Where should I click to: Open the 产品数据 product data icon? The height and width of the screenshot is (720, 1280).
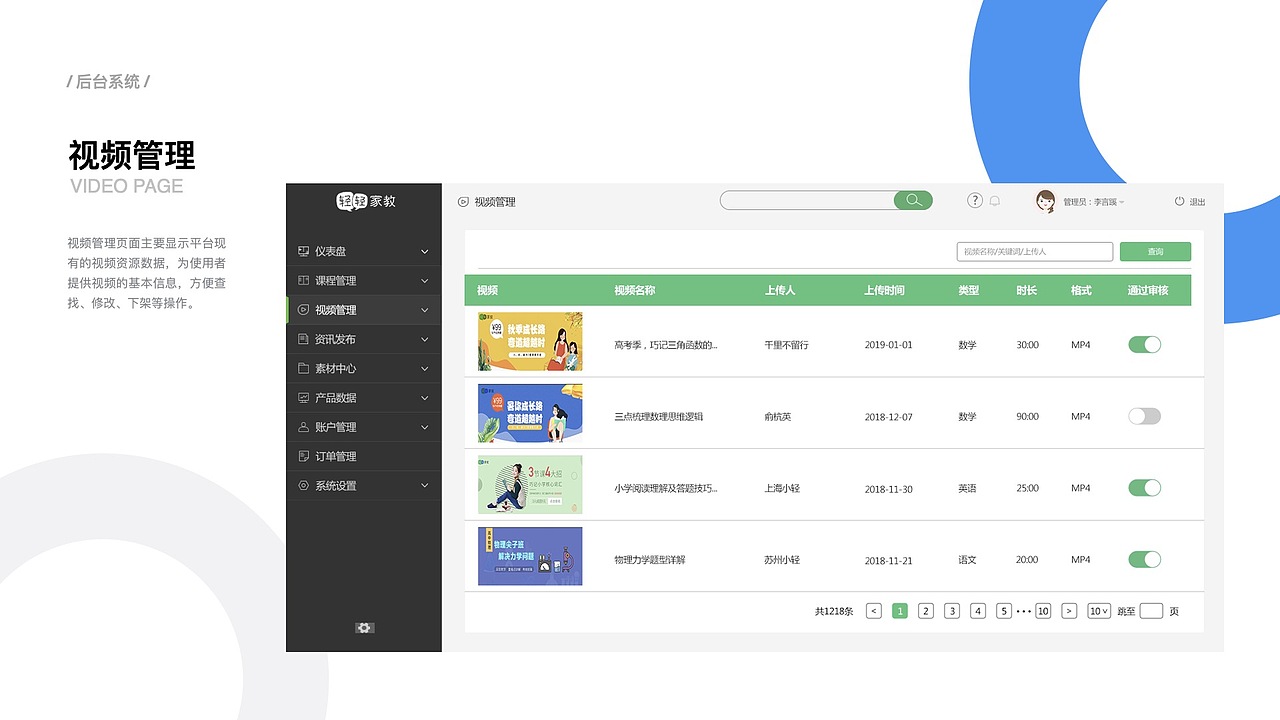(305, 397)
